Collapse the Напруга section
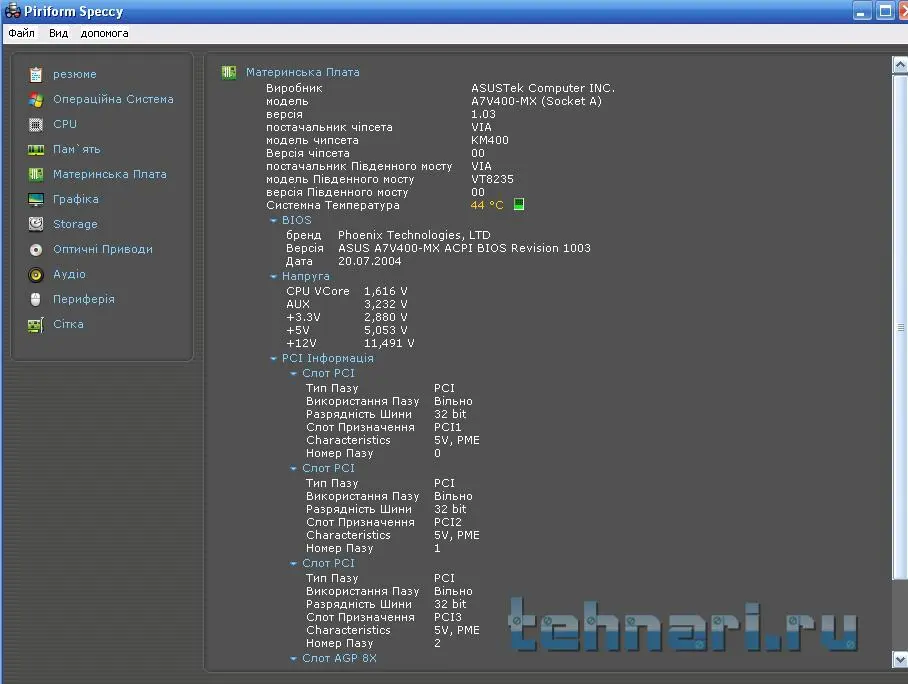This screenshot has height=684, width=908. click(274, 277)
